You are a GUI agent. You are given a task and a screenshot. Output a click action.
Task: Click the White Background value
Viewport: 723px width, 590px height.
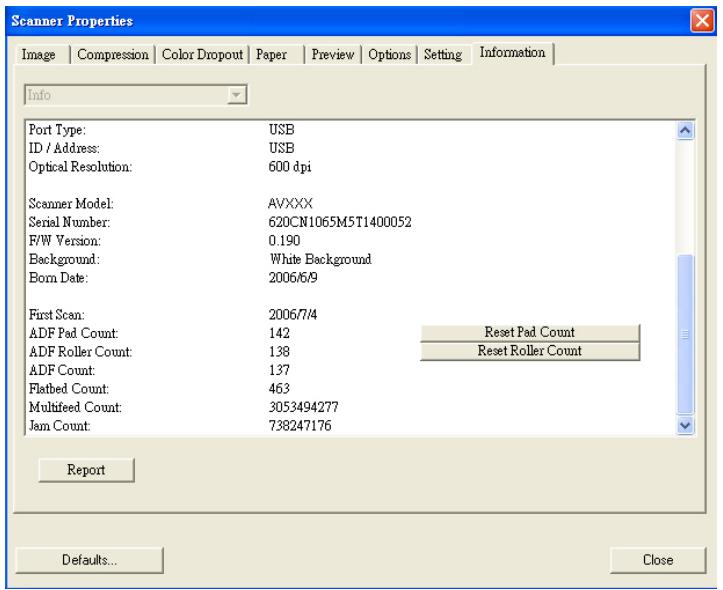click(x=321, y=259)
